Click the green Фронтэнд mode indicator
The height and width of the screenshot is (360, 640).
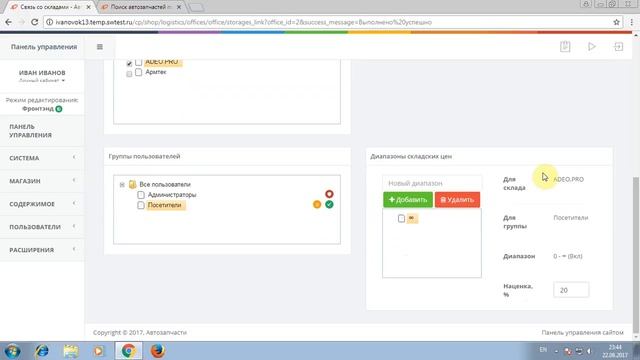pos(59,109)
